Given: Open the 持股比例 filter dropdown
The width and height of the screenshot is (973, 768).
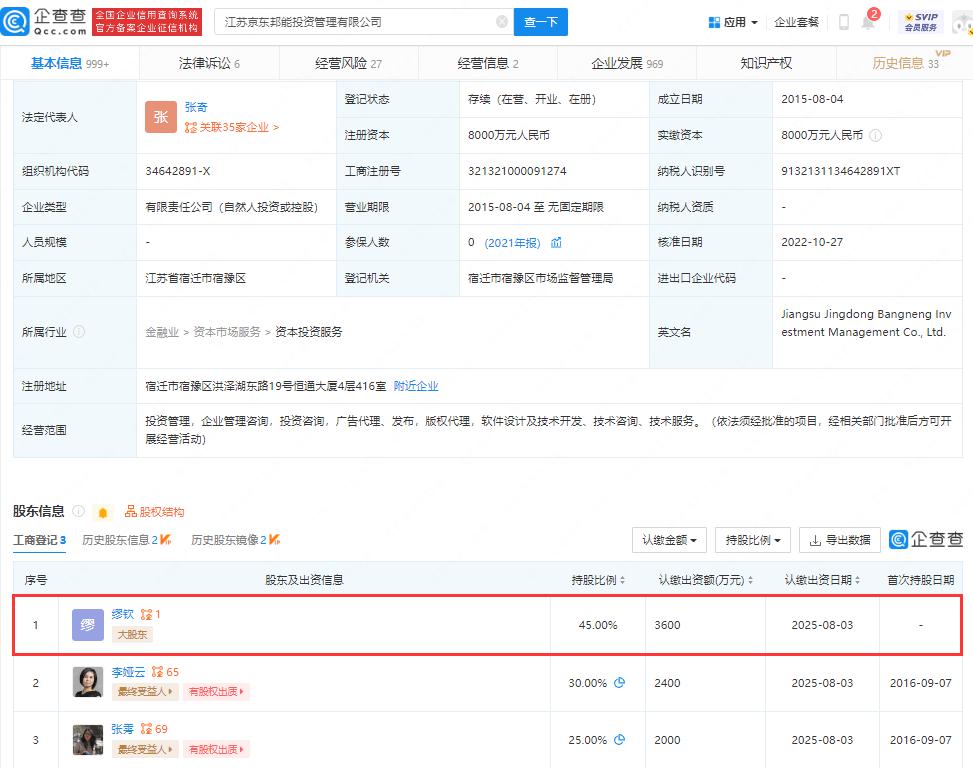Looking at the screenshot, I should click(753, 540).
